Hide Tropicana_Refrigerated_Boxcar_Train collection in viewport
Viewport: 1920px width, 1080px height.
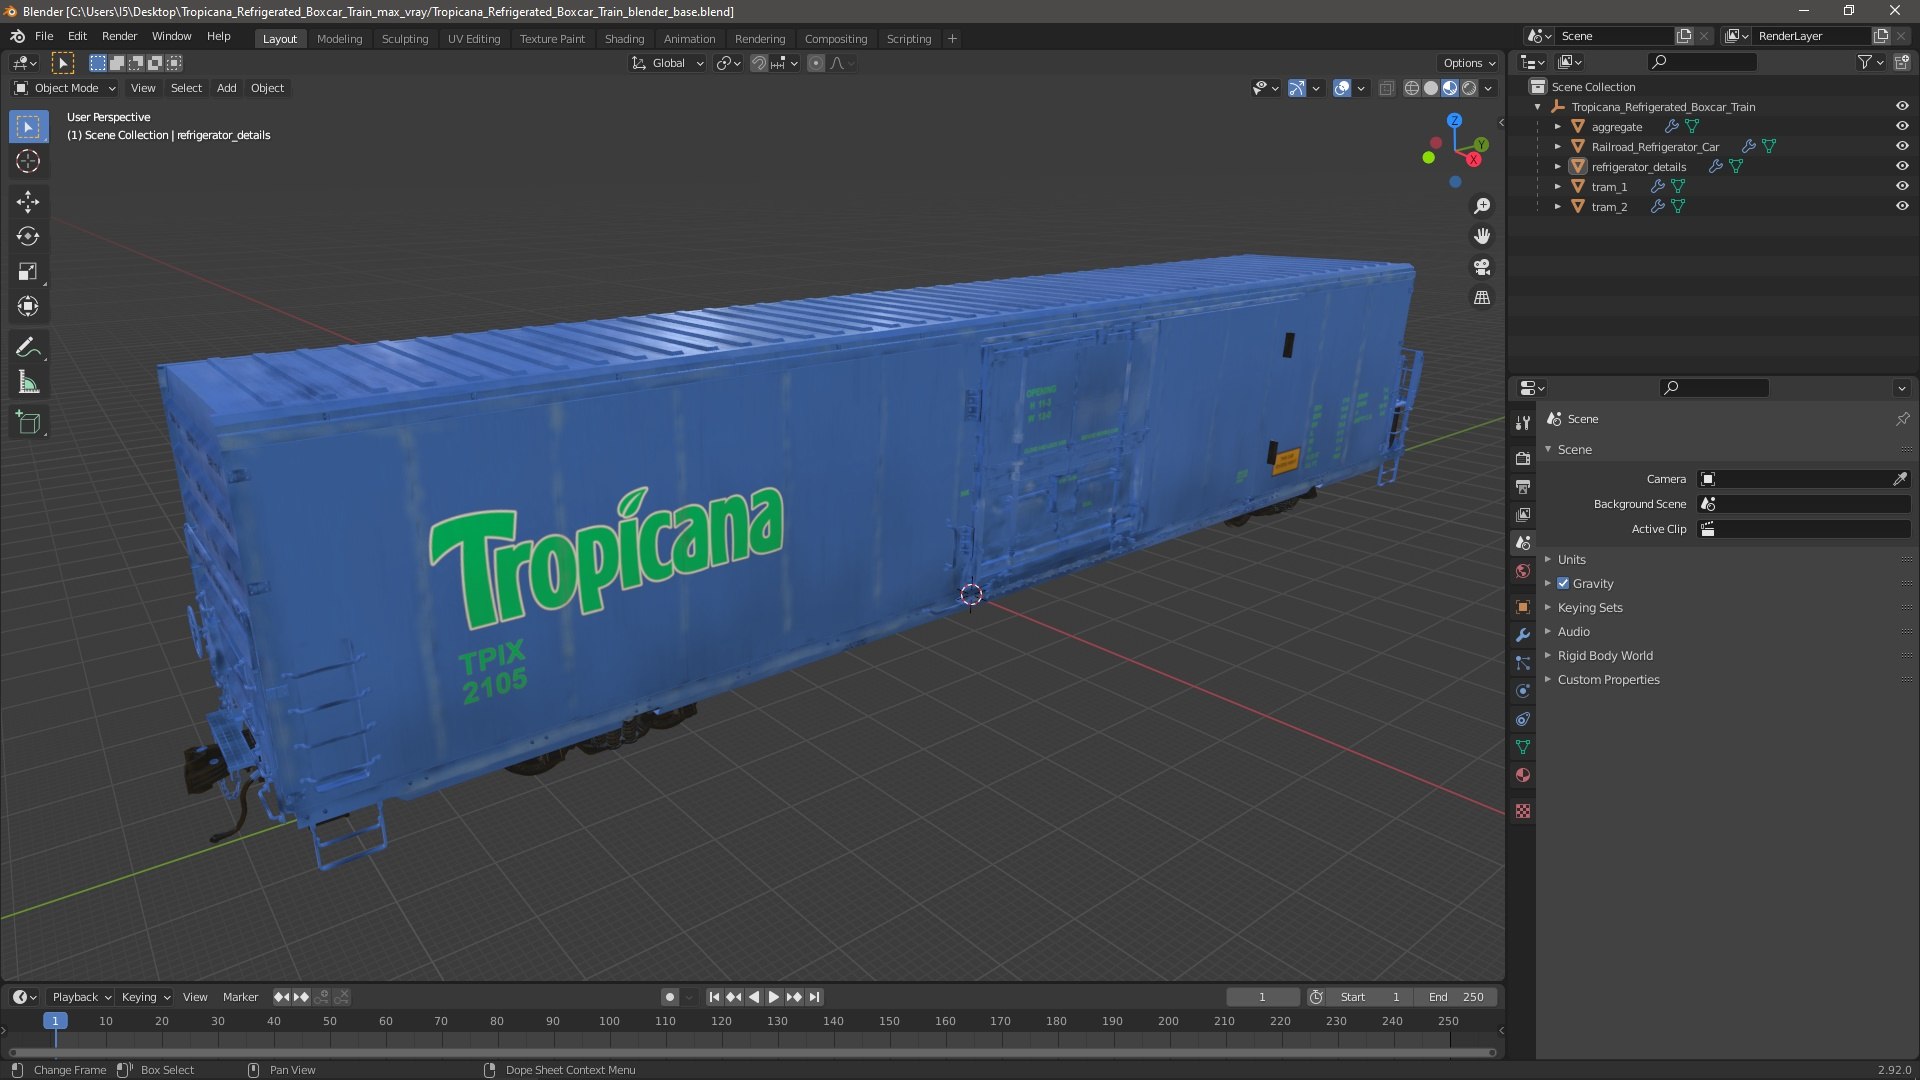pyautogui.click(x=1902, y=106)
